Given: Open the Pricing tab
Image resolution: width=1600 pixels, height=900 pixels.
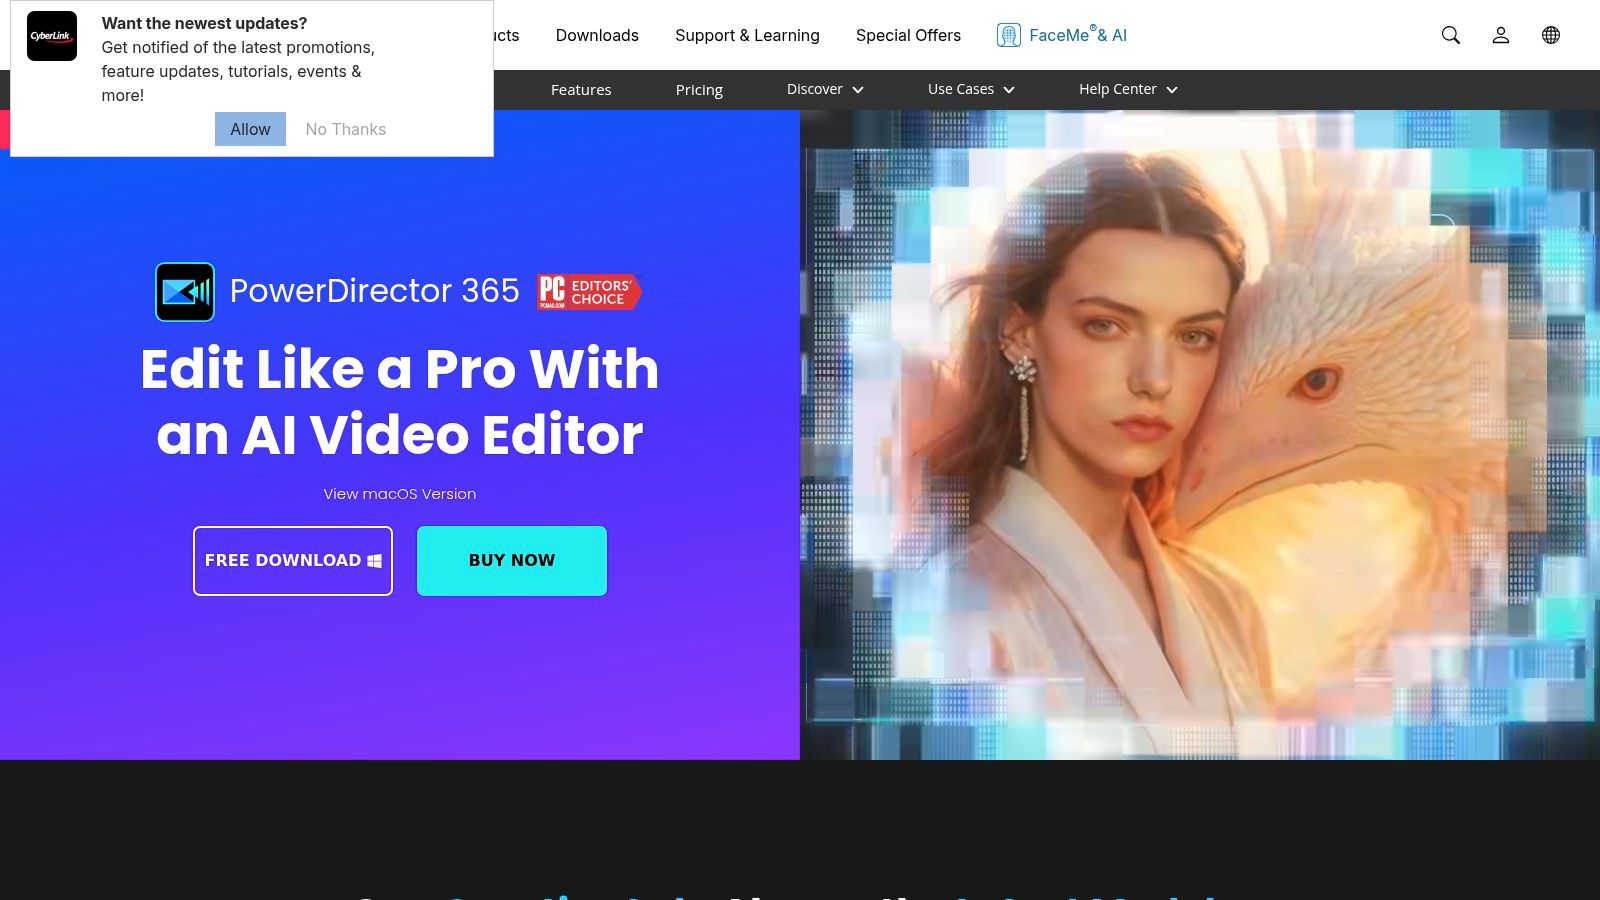Looking at the screenshot, I should (699, 90).
